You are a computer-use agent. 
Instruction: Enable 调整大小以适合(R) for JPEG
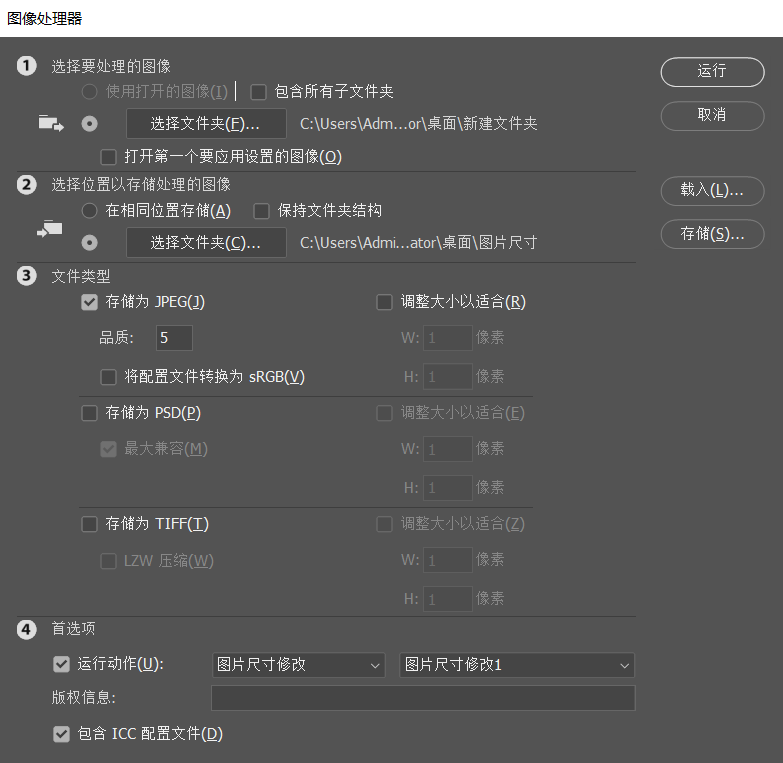[x=384, y=302]
